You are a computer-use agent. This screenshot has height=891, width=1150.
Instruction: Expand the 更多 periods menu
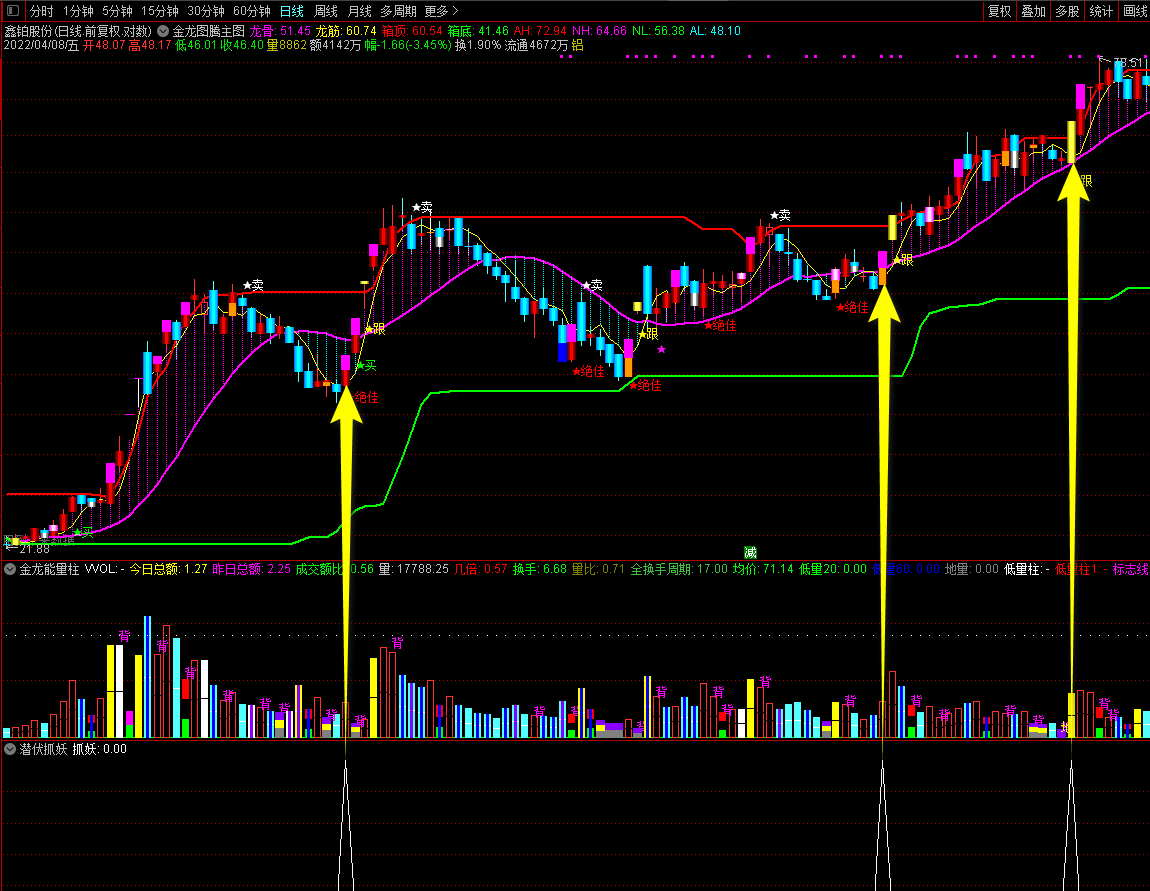pos(442,11)
